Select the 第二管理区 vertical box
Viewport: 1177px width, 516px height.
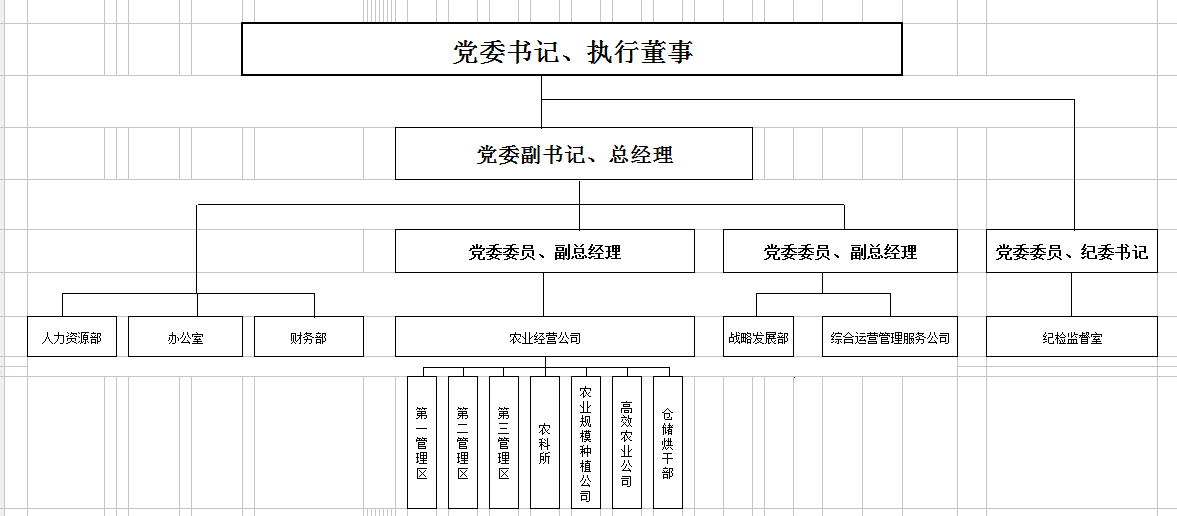pos(463,442)
